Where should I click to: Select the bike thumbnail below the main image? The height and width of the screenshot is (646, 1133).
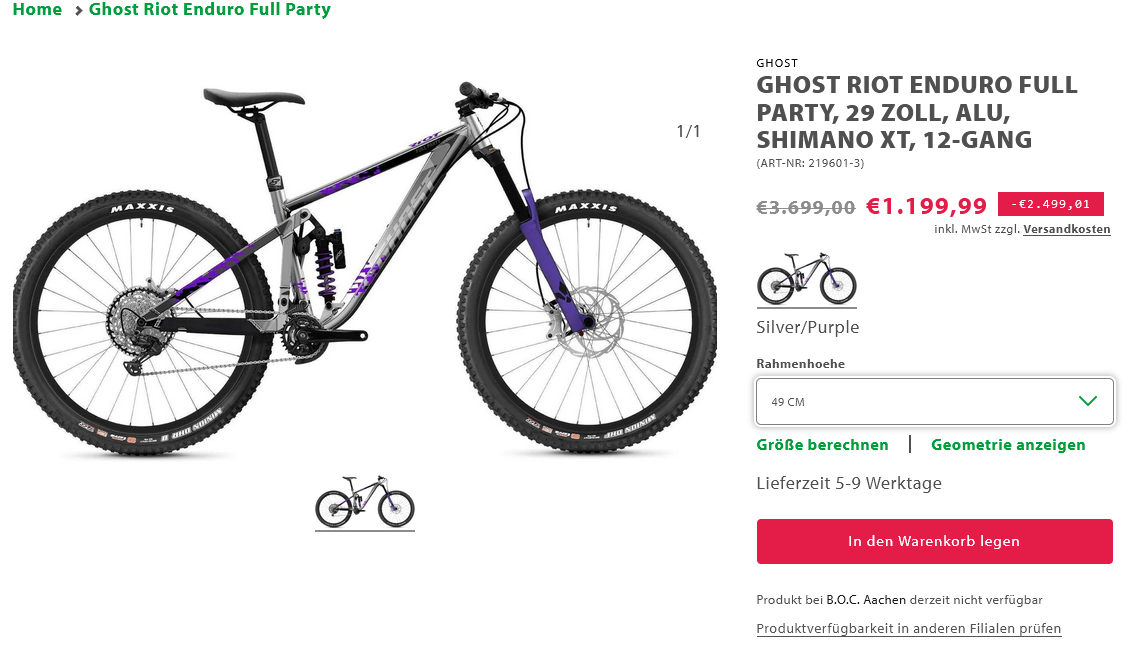[365, 502]
